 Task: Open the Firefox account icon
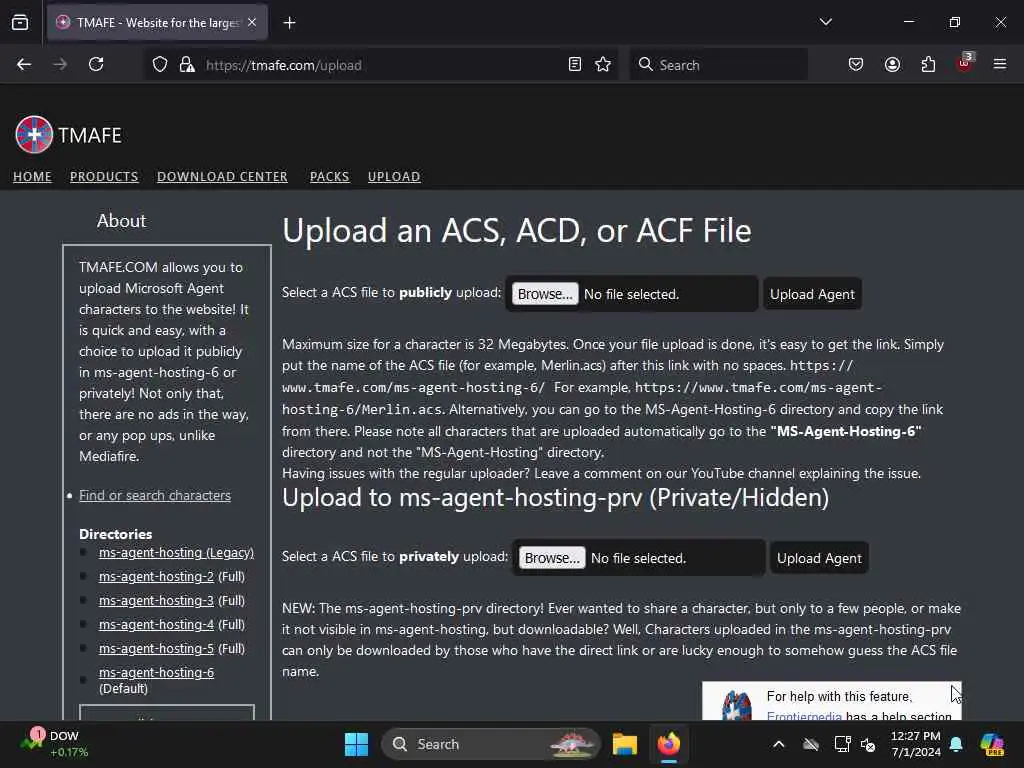click(892, 65)
